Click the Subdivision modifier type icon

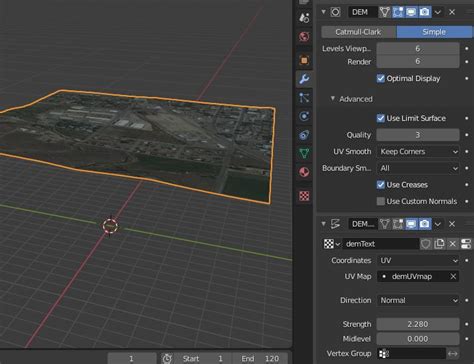click(335, 12)
